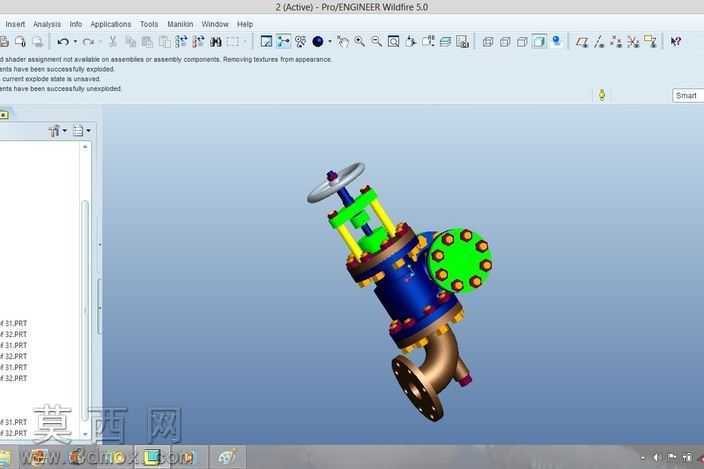This screenshot has width=704, height=469.
Task: Open the Undo history dropdown arrow
Action: coord(75,42)
